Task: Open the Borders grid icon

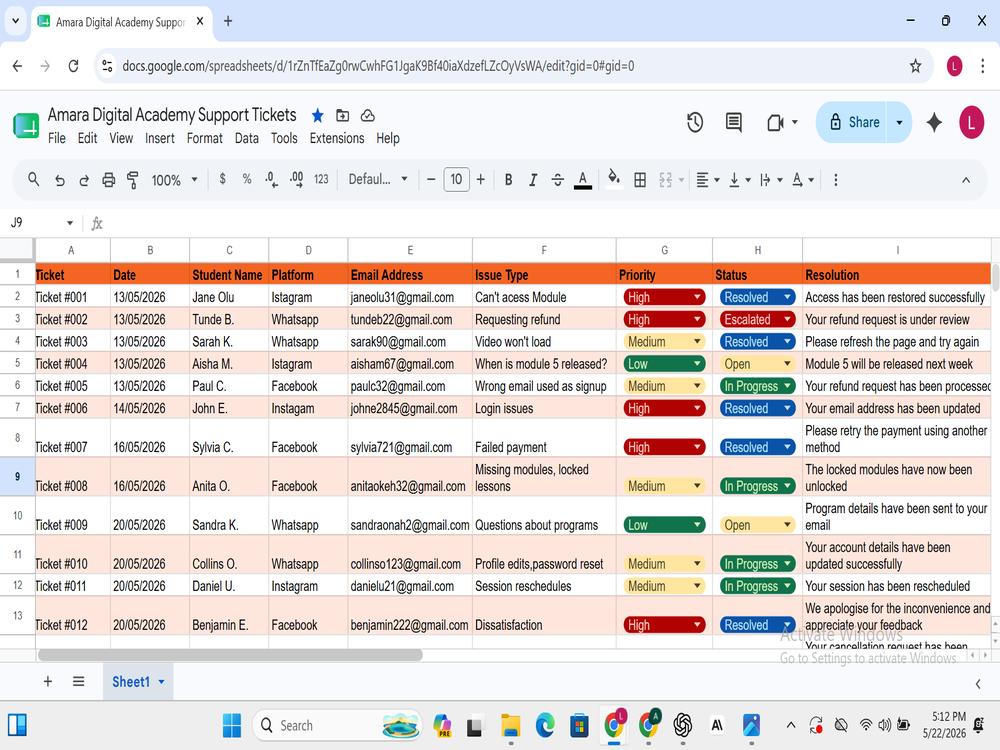Action: 640,180
